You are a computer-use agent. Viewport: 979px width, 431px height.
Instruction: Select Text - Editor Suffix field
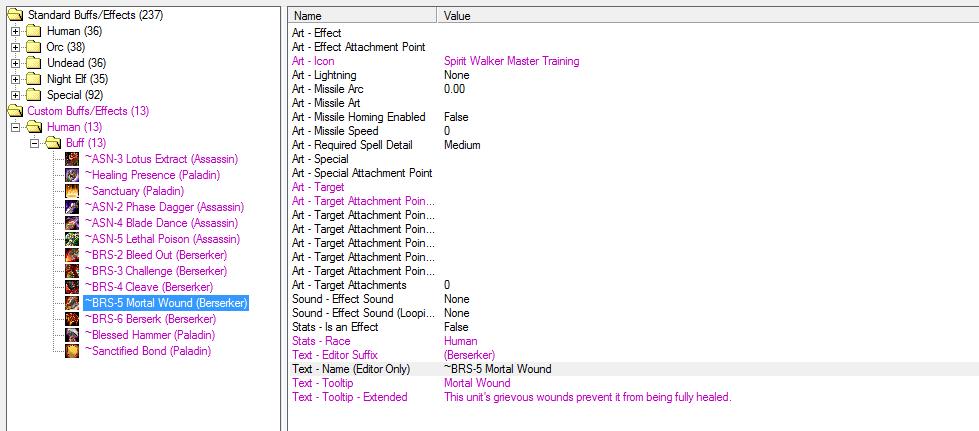coord(633,355)
